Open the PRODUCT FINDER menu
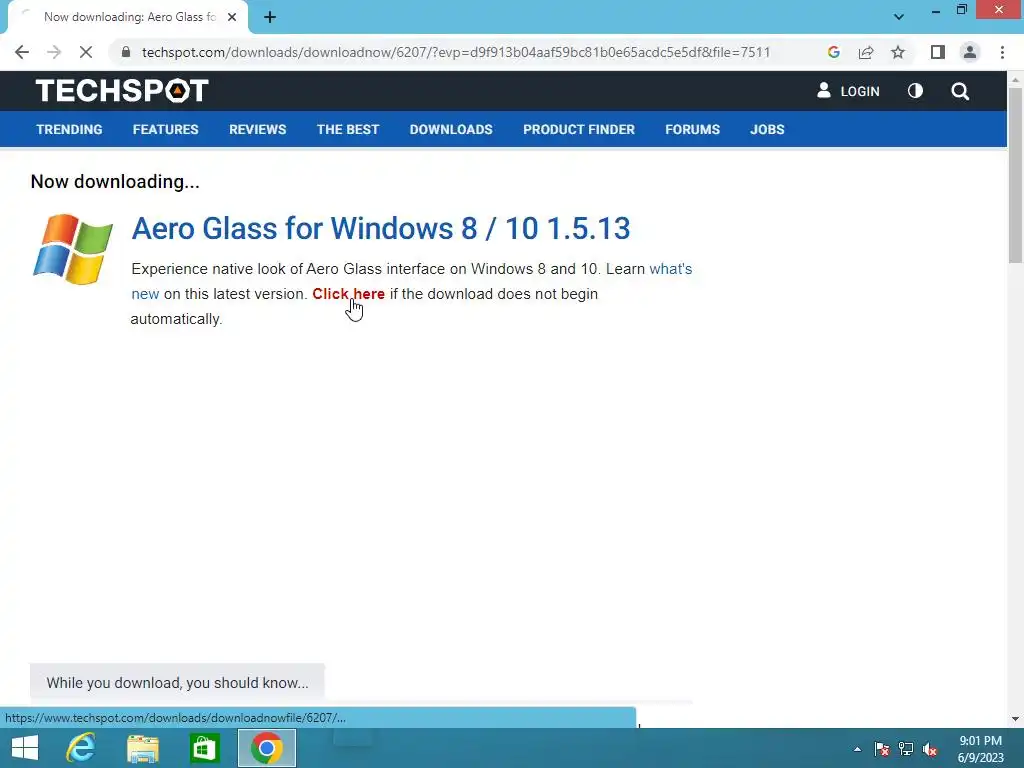 tap(579, 129)
